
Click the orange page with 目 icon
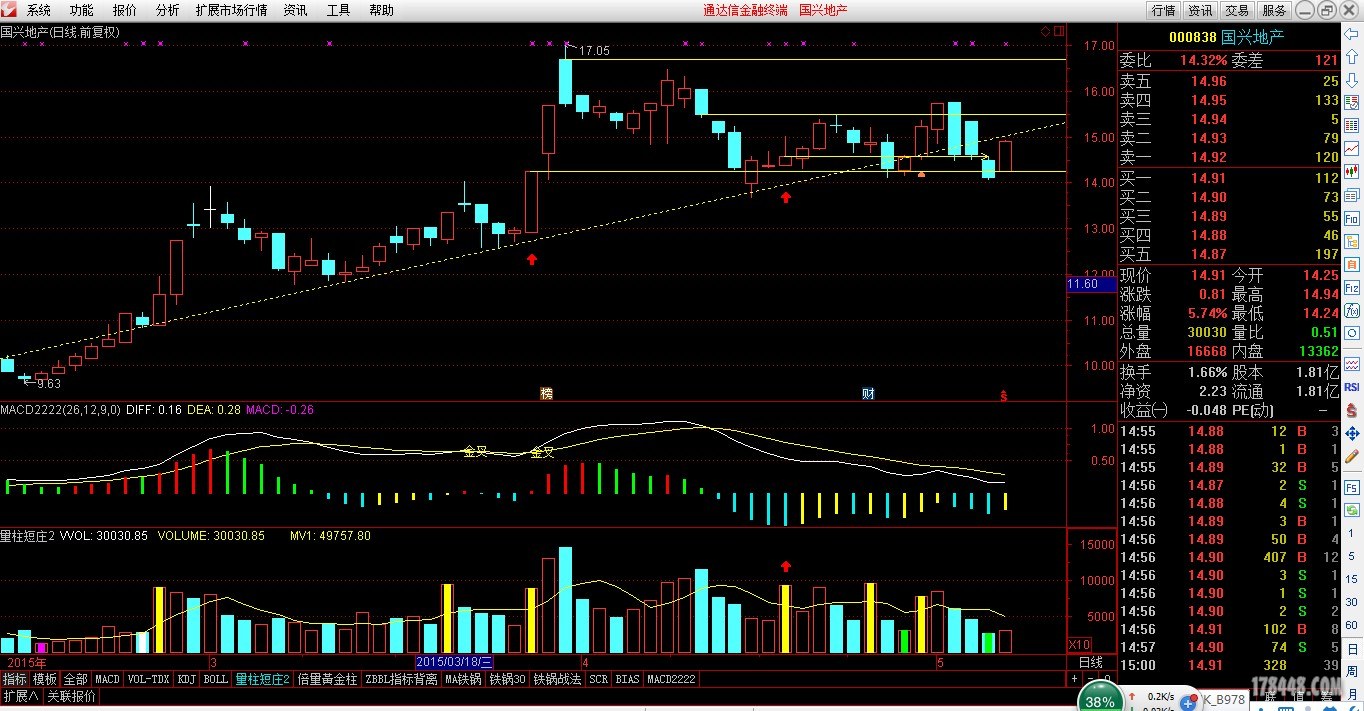click(1351, 264)
